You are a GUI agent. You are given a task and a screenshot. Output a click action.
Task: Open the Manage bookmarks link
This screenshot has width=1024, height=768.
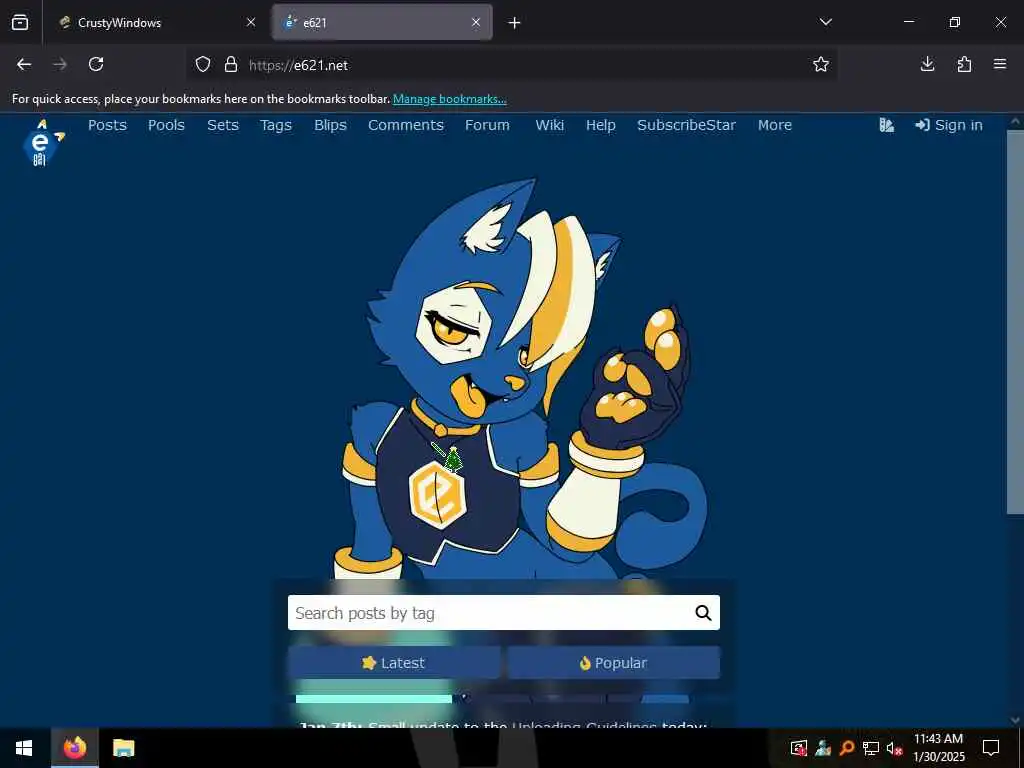tap(449, 99)
